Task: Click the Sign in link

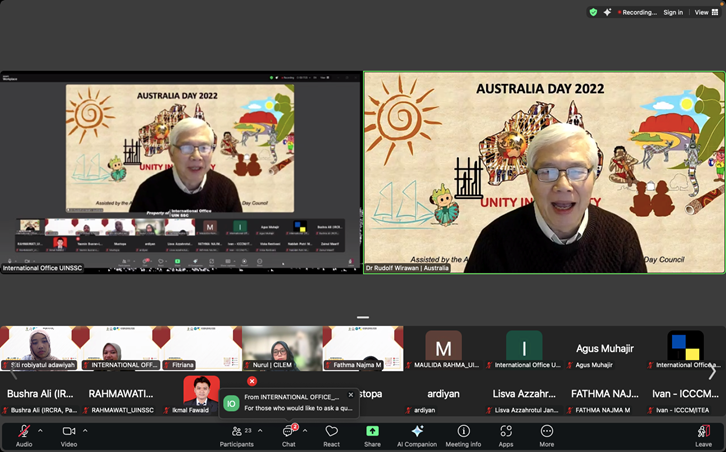Action: tap(673, 13)
